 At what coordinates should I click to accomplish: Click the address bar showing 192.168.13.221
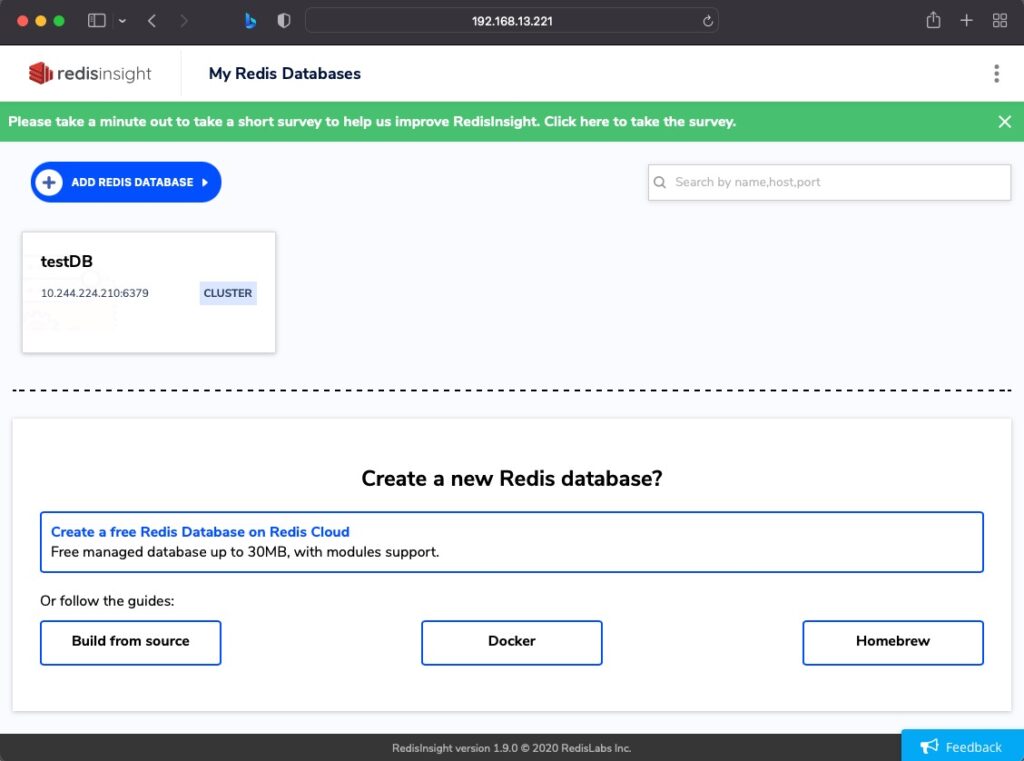click(x=511, y=21)
